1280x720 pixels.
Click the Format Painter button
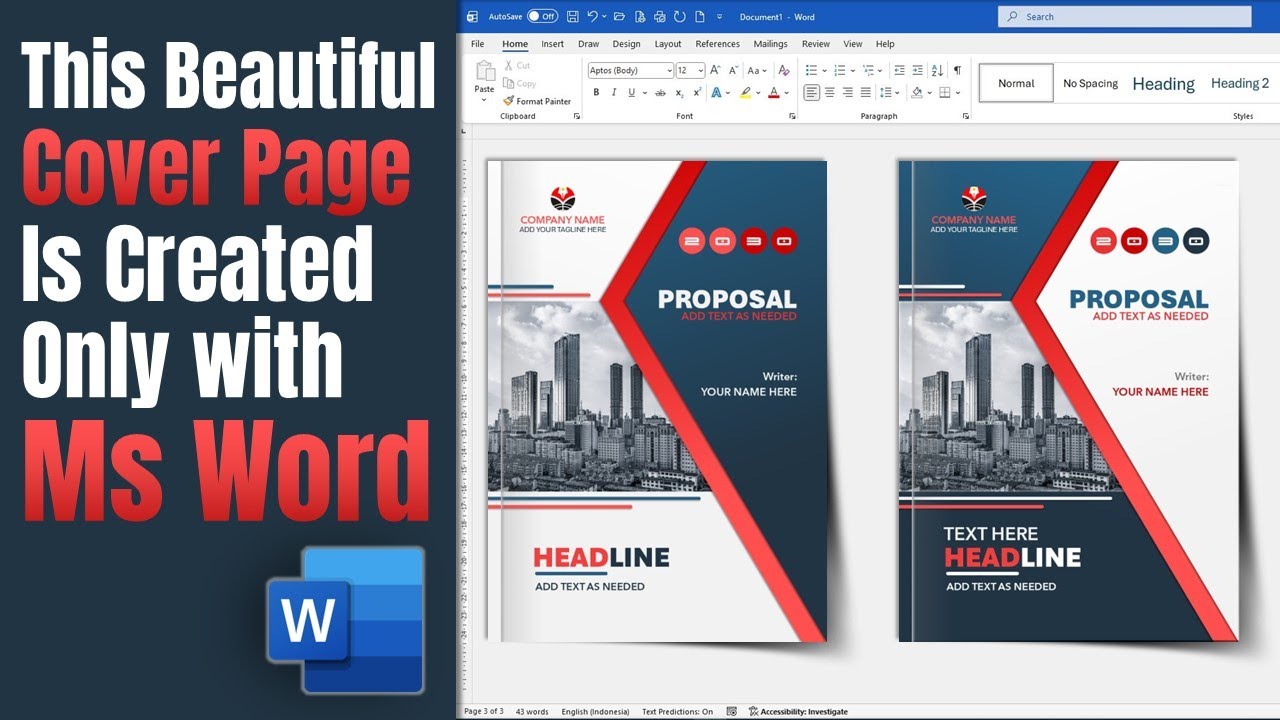click(x=538, y=101)
